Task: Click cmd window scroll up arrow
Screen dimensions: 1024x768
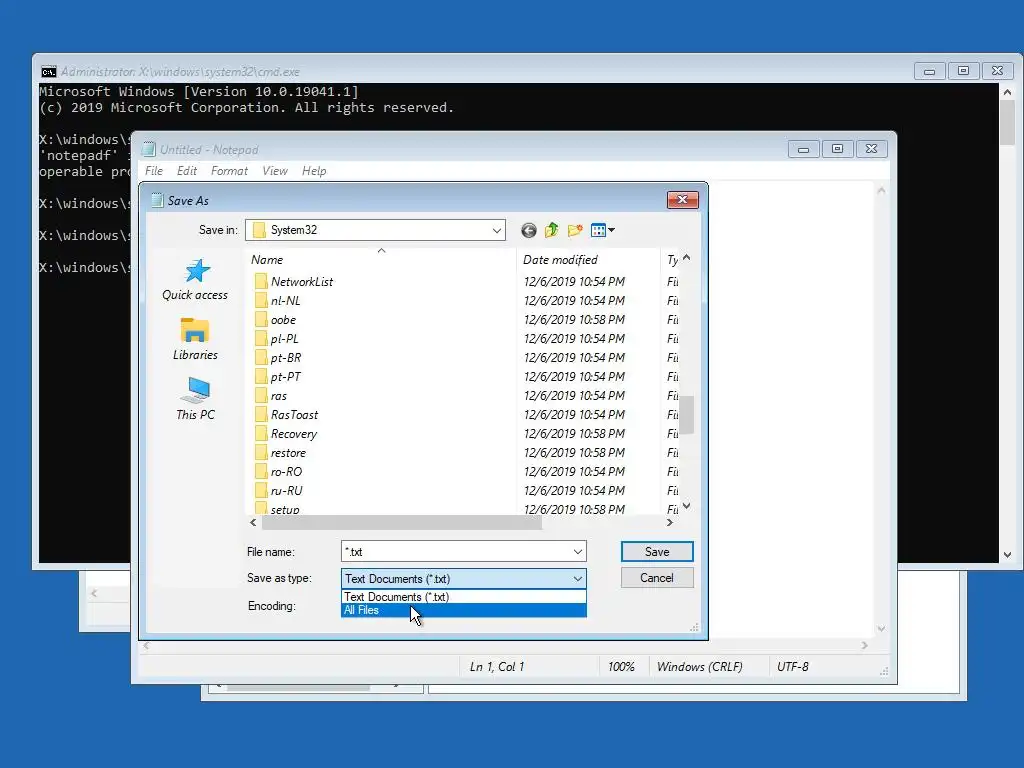Action: [x=1008, y=92]
